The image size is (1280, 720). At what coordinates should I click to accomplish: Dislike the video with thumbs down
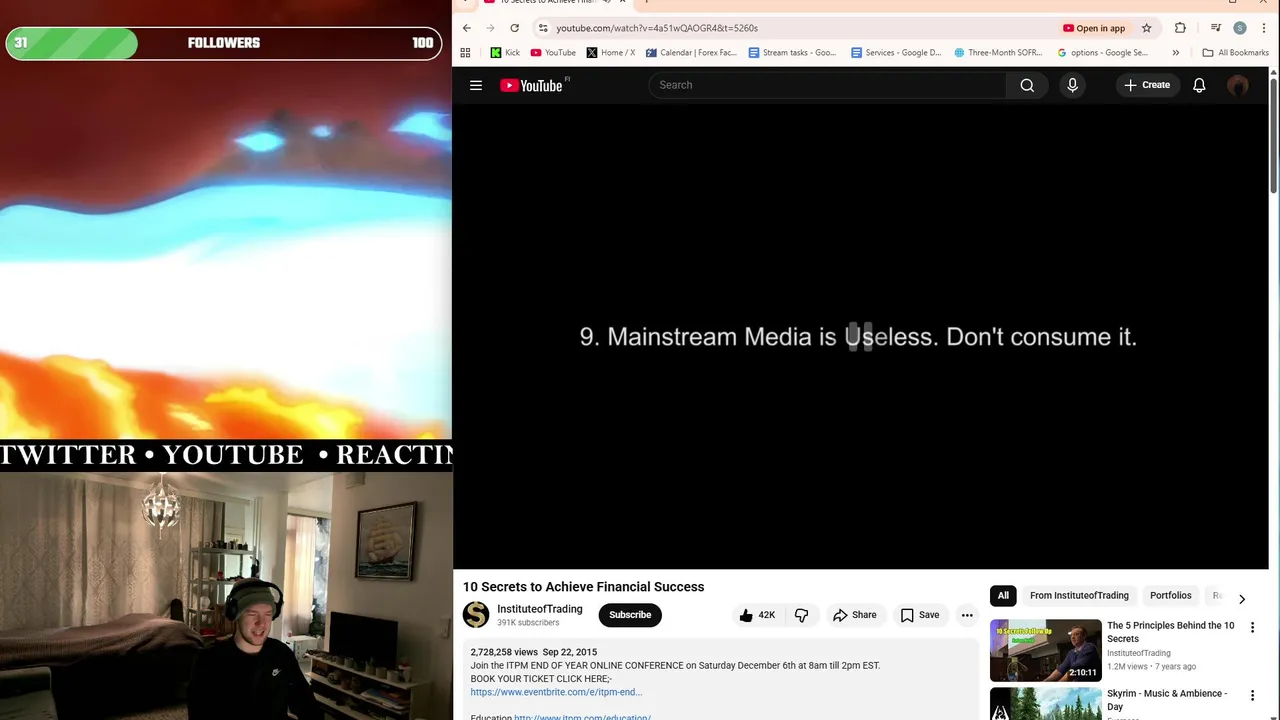click(x=801, y=615)
